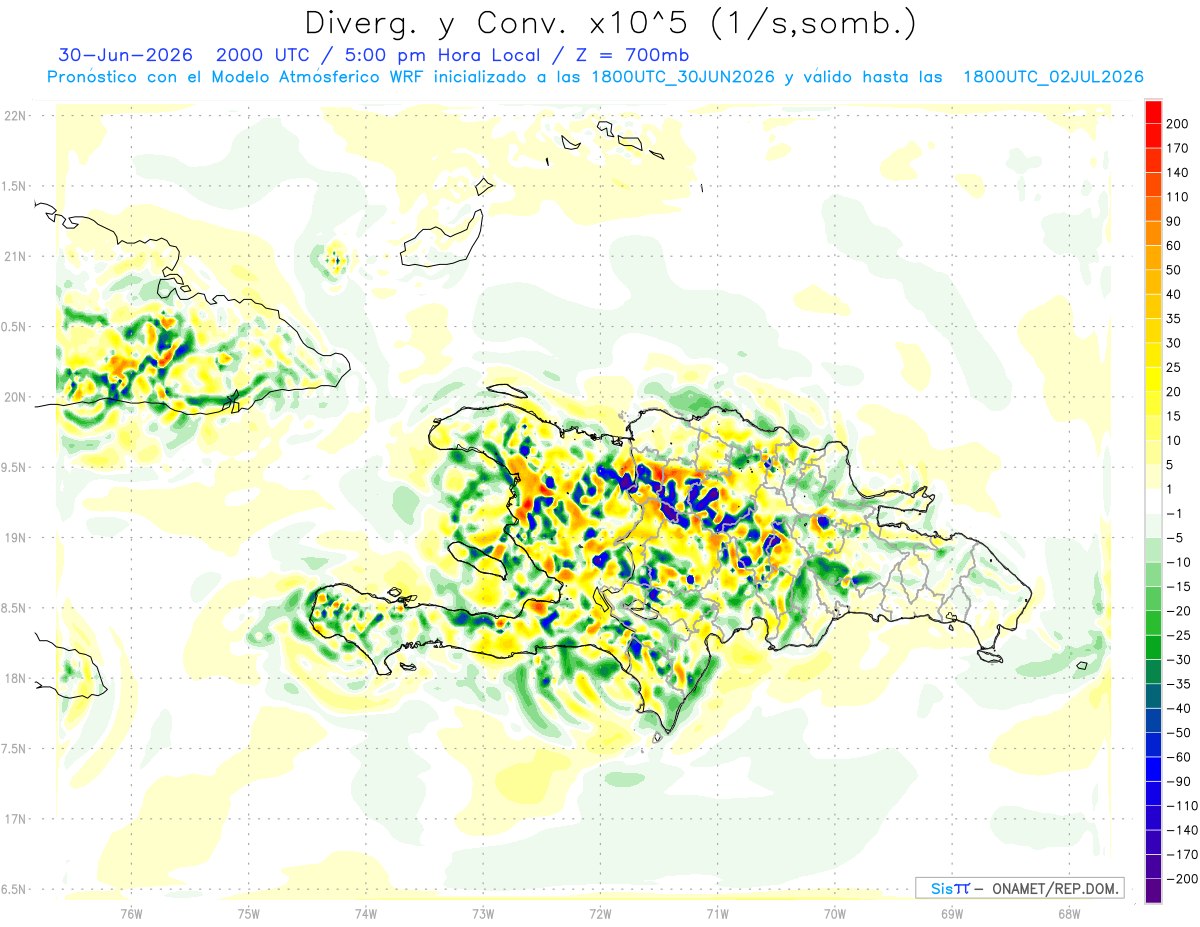Pick the green legend swatch between -25 and -30
1200x927 pixels.
pyautogui.click(x=1153, y=648)
